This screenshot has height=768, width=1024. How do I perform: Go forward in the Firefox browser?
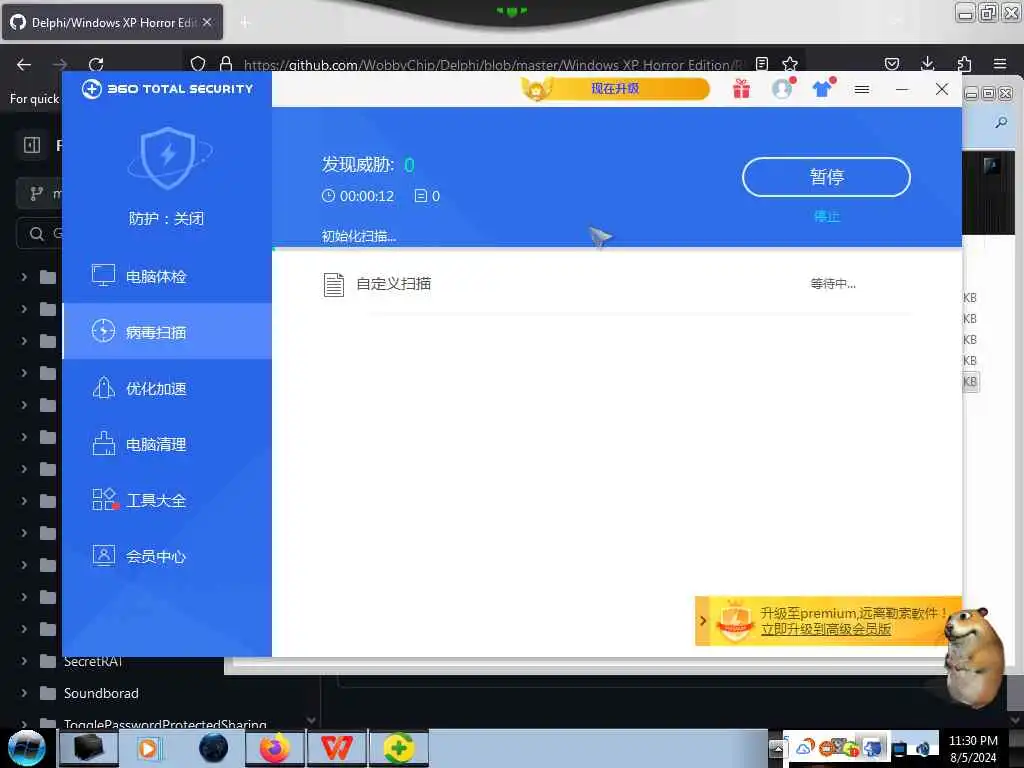60,64
